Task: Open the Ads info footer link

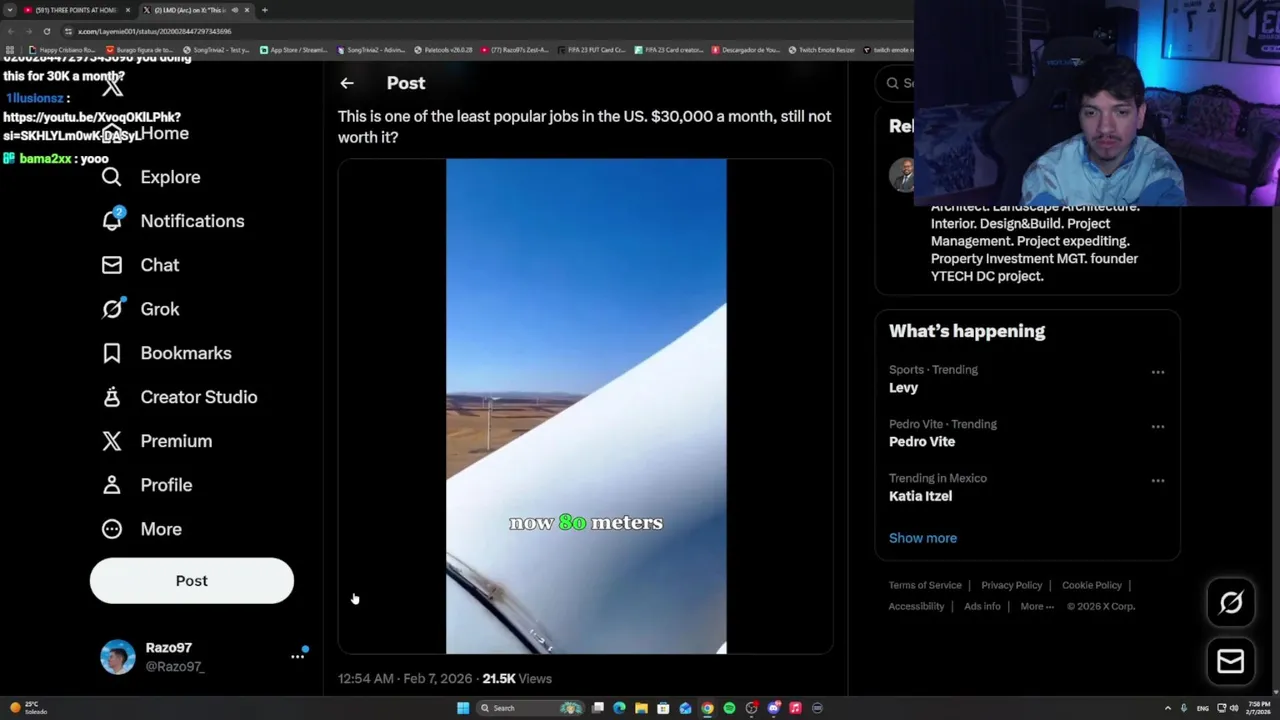Action: (982, 606)
